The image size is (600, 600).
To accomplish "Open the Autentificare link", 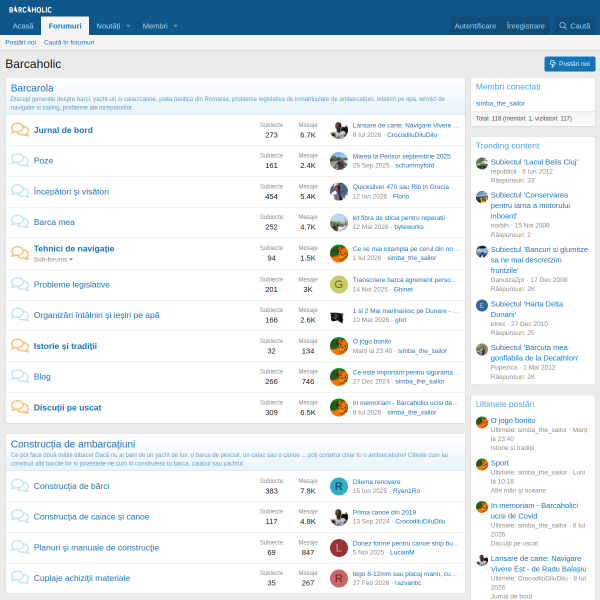I will tap(475, 26).
